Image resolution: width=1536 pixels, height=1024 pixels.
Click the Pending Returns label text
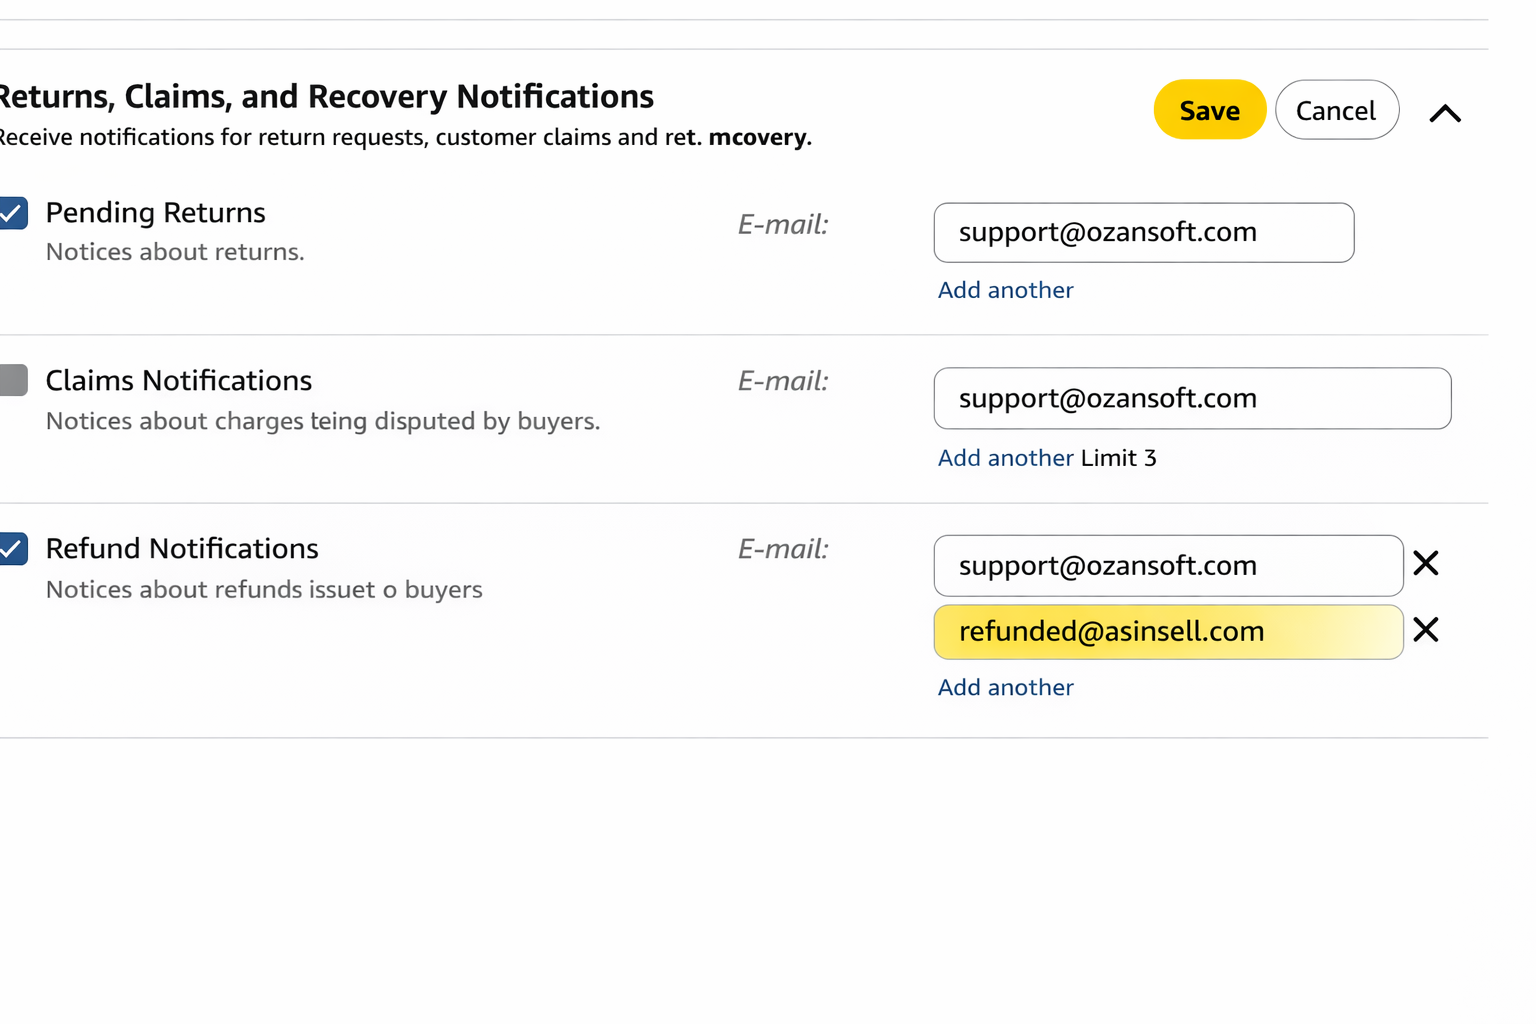(x=155, y=213)
